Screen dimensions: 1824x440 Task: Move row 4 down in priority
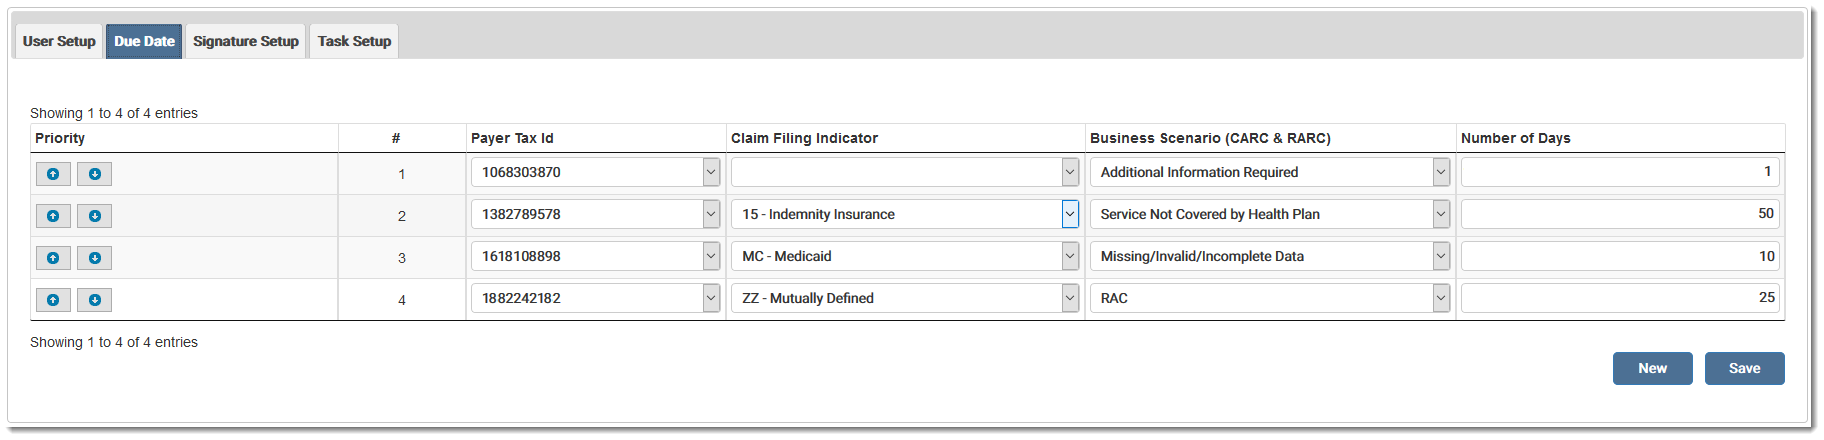coord(95,300)
